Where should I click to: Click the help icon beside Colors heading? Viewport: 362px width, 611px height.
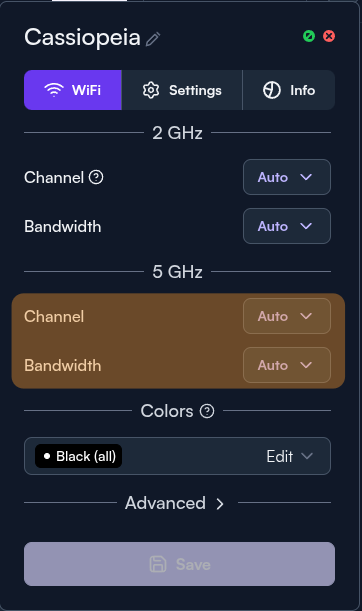[207, 411]
